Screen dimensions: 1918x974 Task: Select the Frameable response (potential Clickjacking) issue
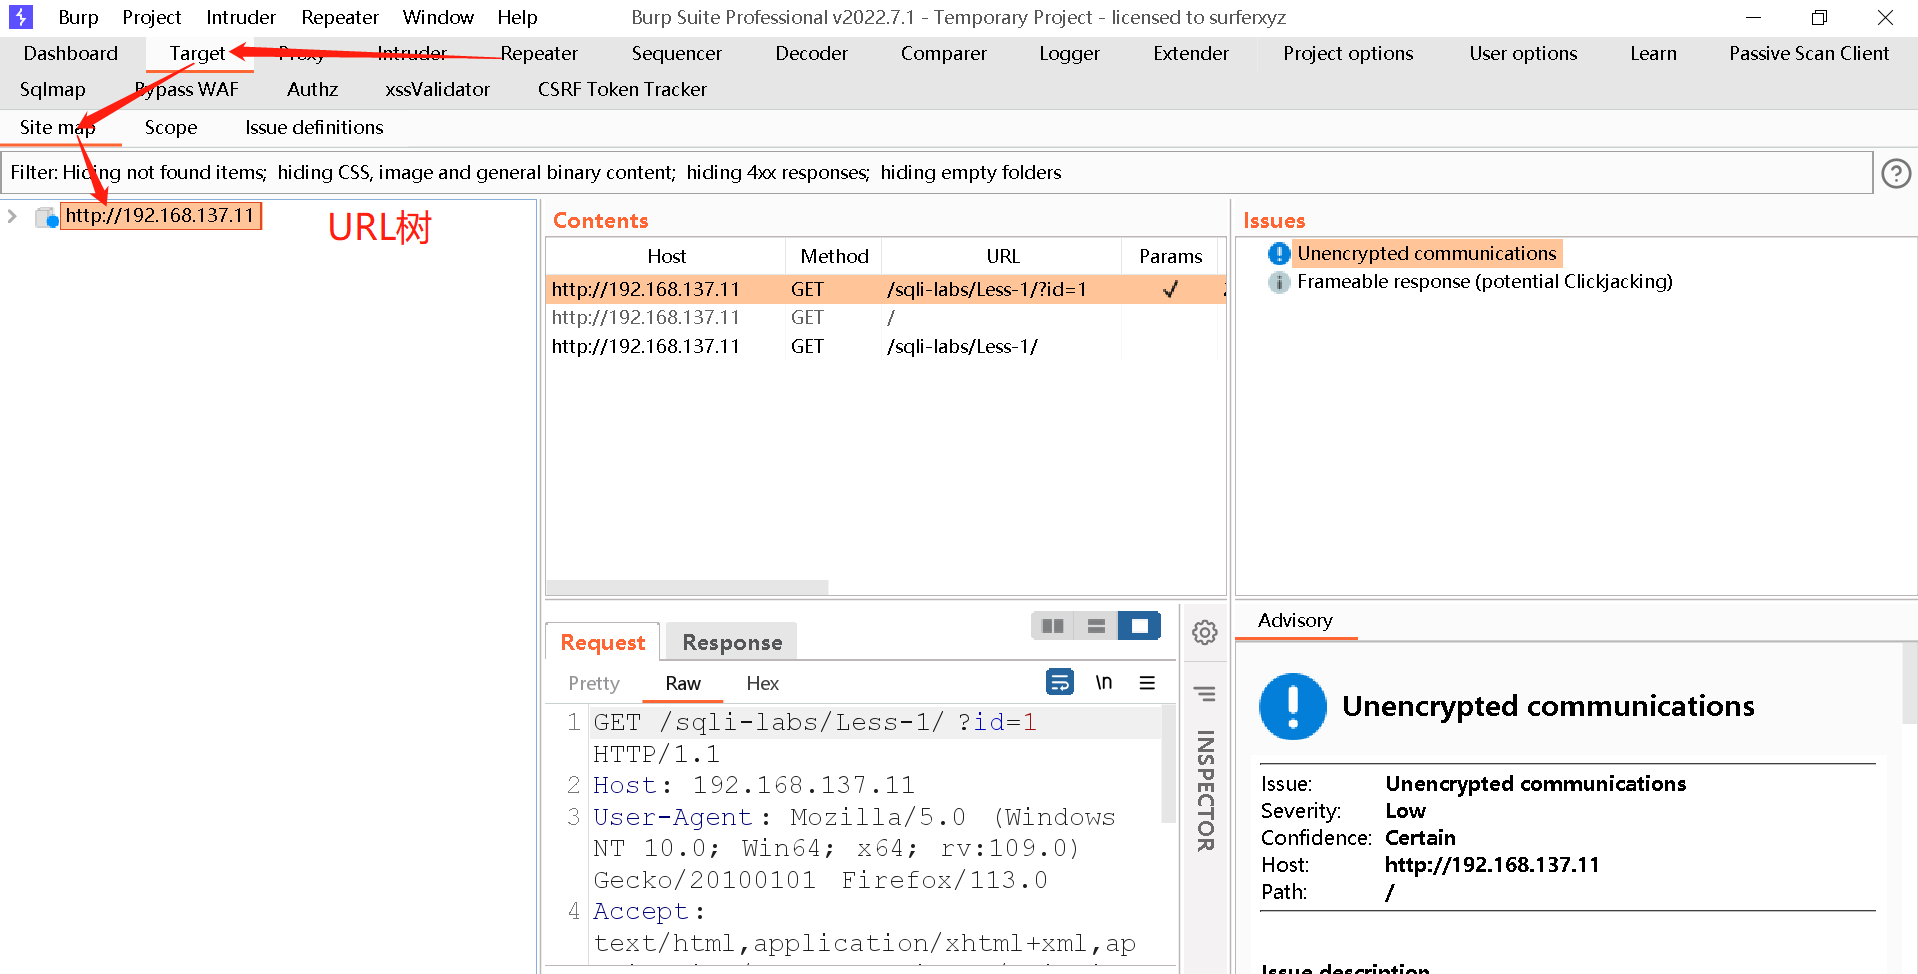pyautogui.click(x=1484, y=282)
